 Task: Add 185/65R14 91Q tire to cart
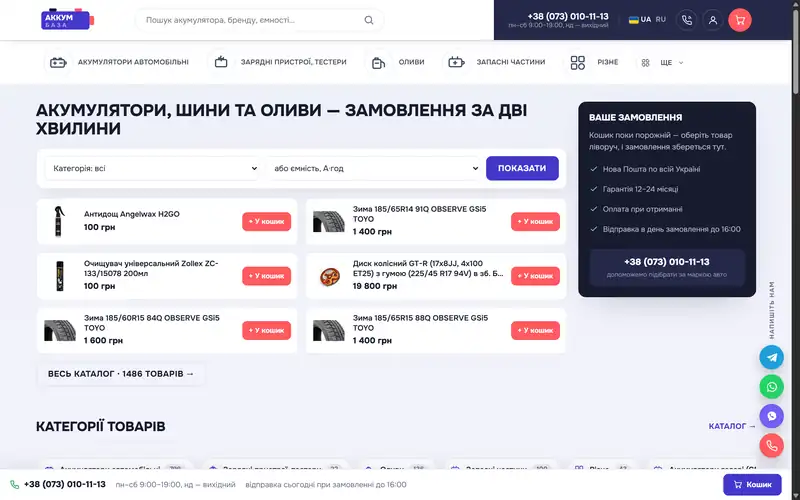click(535, 221)
